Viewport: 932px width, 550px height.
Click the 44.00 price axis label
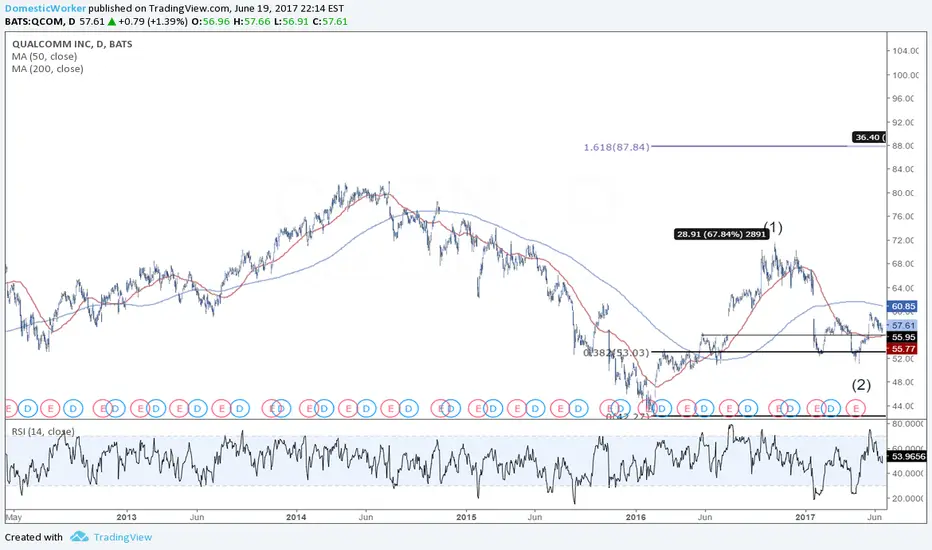[x=902, y=406]
